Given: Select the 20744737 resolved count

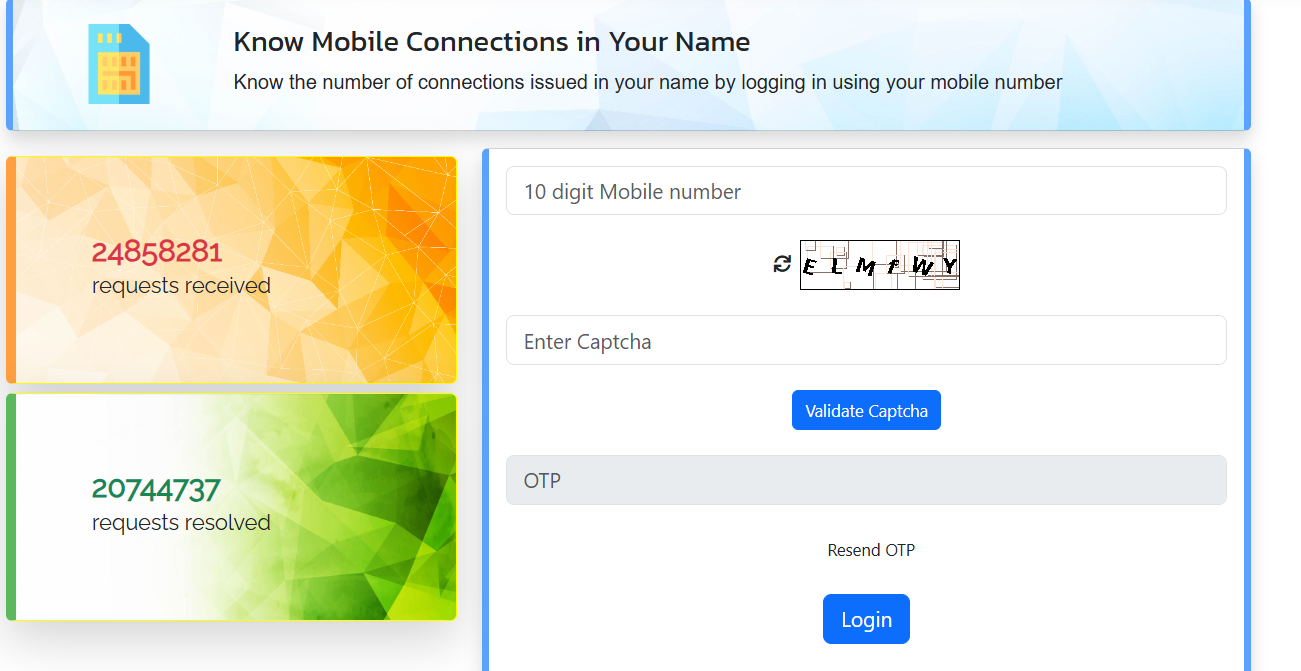Looking at the screenshot, I should pos(156,490).
